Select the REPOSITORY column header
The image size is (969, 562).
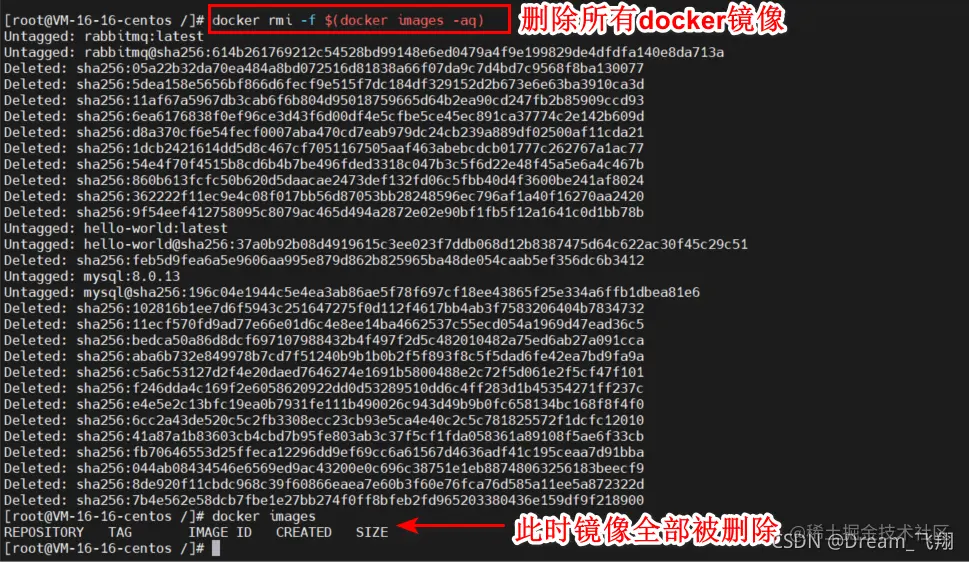point(44,532)
